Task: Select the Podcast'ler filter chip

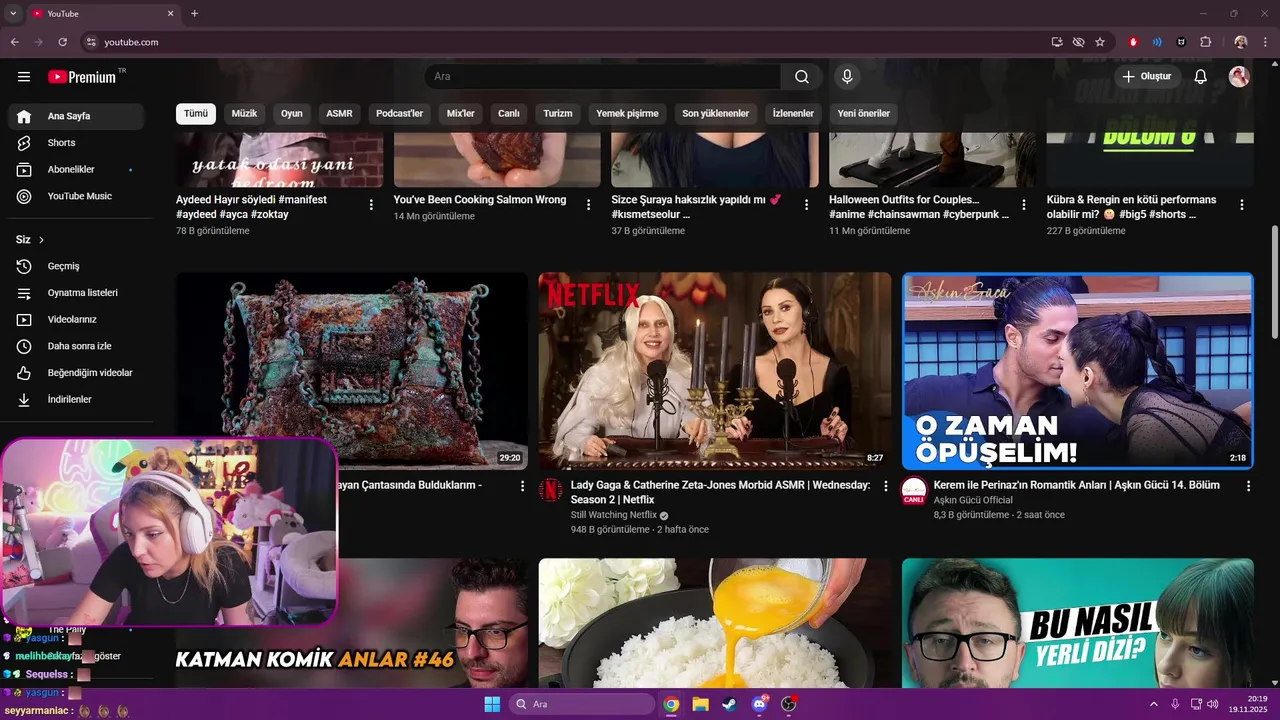Action: 400,114
